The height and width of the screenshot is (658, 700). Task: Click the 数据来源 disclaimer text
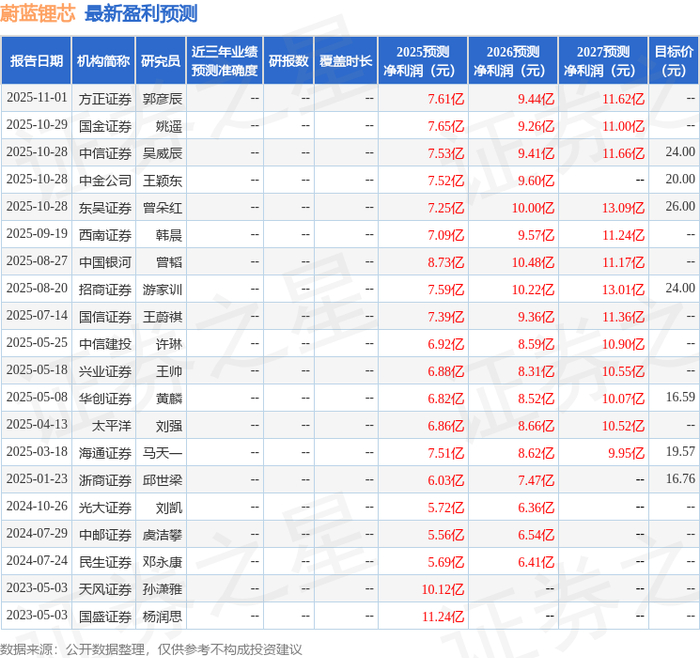151,649
